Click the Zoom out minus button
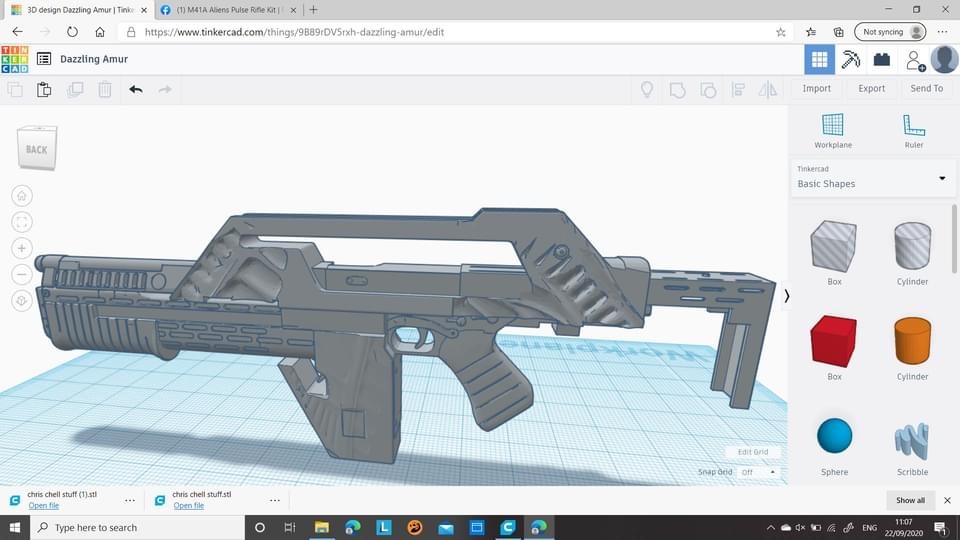Viewport: 960px width, 540px height. tap(21, 274)
